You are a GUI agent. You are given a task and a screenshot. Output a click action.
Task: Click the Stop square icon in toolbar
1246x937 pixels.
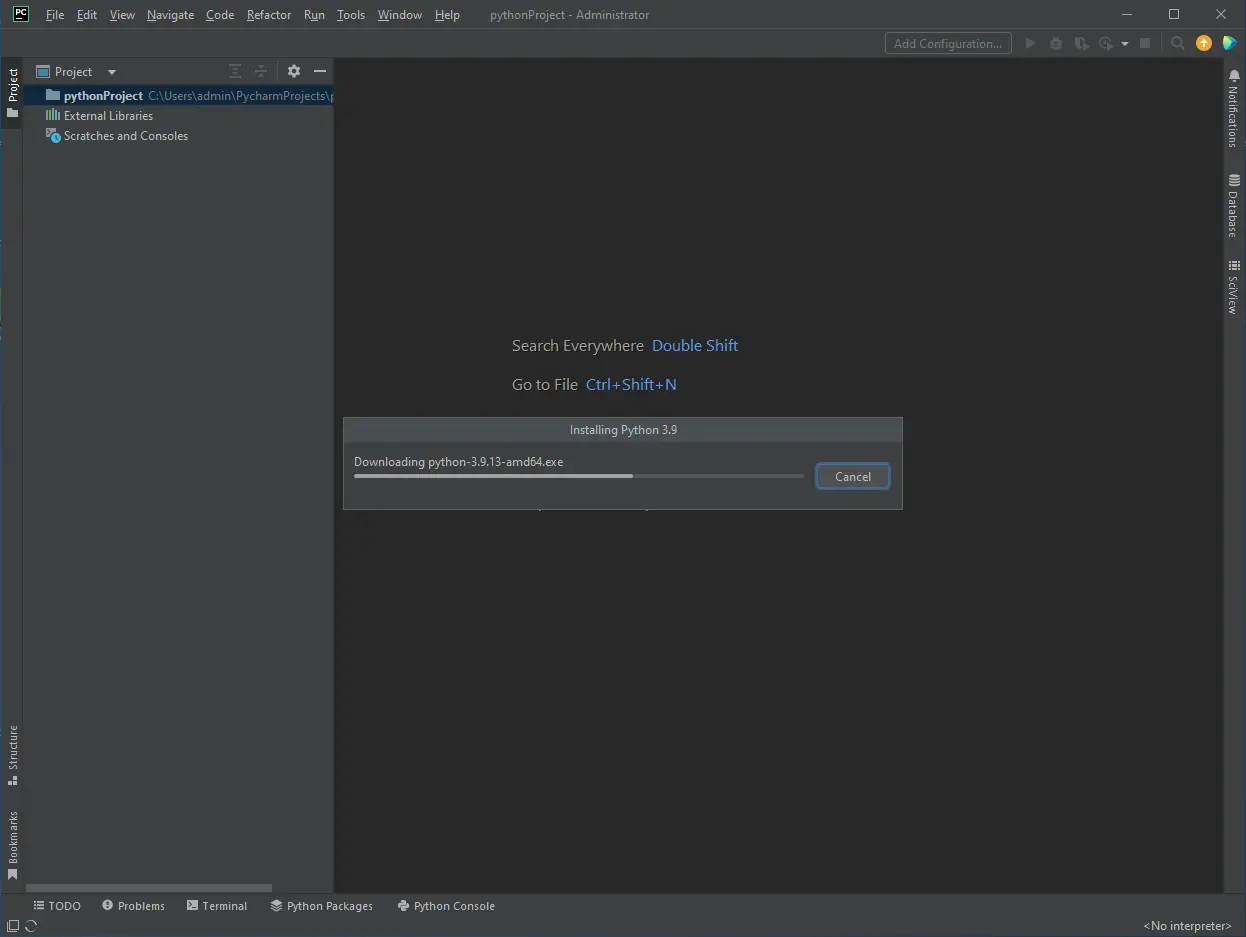tap(1145, 43)
